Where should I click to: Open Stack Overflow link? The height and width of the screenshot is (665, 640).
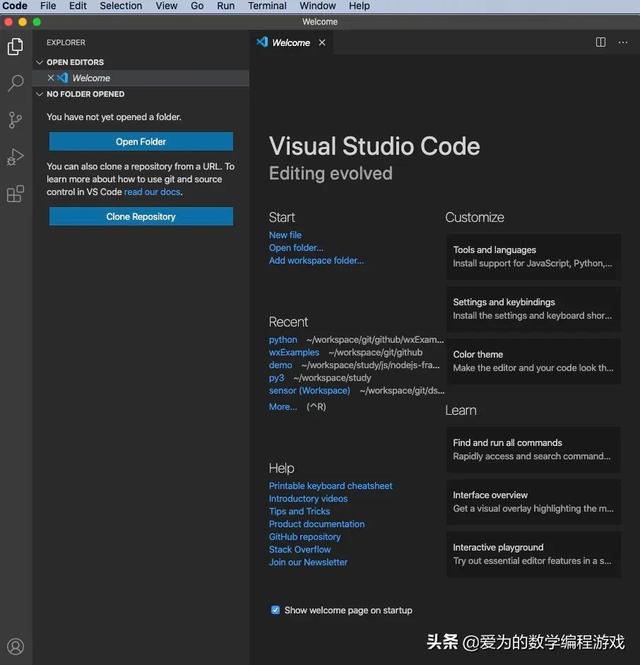click(x=299, y=550)
